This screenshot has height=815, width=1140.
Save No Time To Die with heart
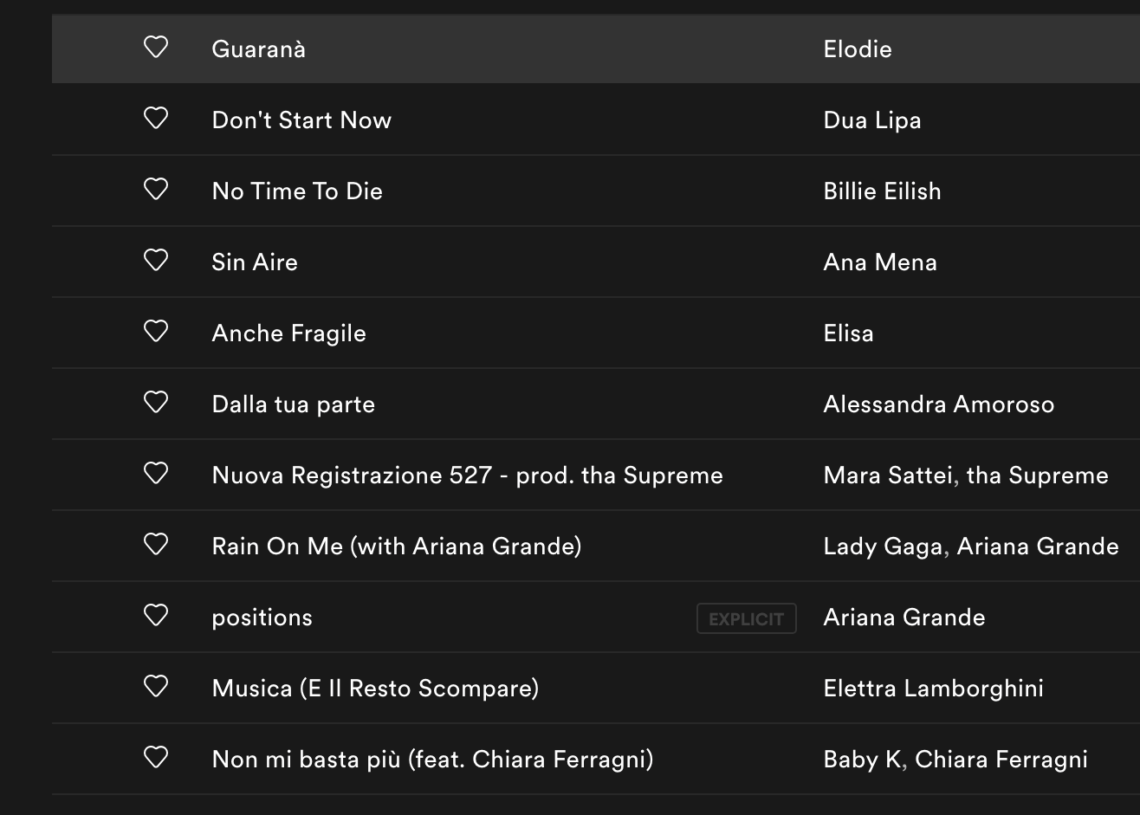pyautogui.click(x=154, y=190)
